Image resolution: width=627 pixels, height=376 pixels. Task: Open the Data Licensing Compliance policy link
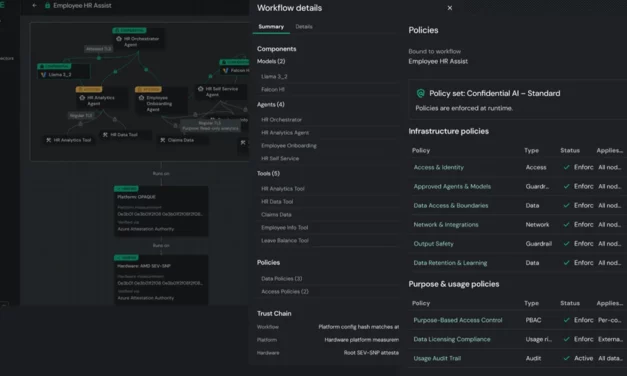point(452,339)
